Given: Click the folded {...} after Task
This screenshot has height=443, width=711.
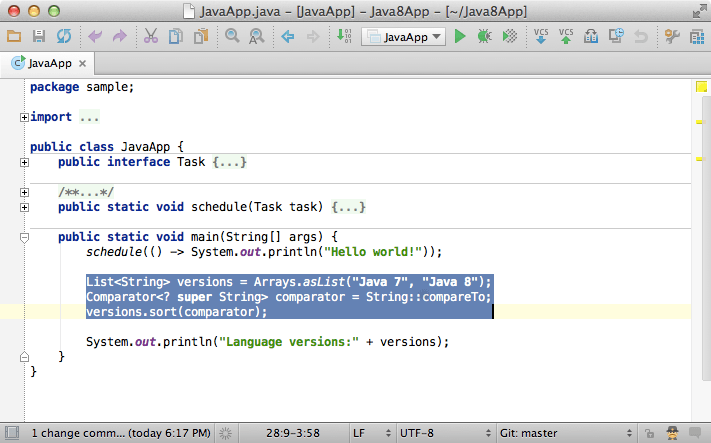Looking at the screenshot, I should pos(230,162).
